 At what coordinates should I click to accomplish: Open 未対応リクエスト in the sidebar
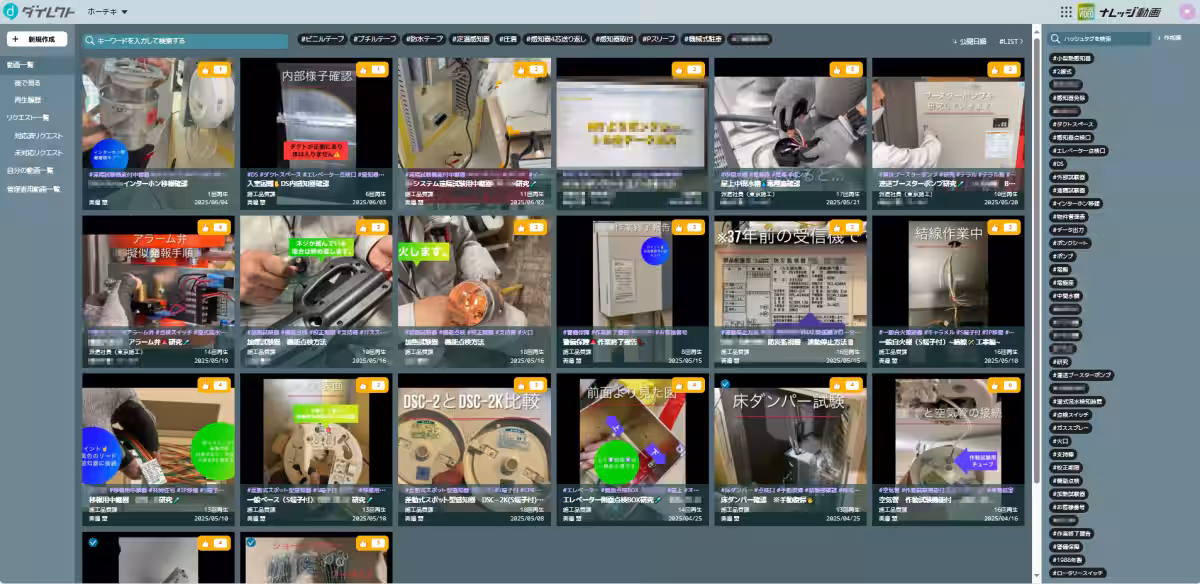38,152
